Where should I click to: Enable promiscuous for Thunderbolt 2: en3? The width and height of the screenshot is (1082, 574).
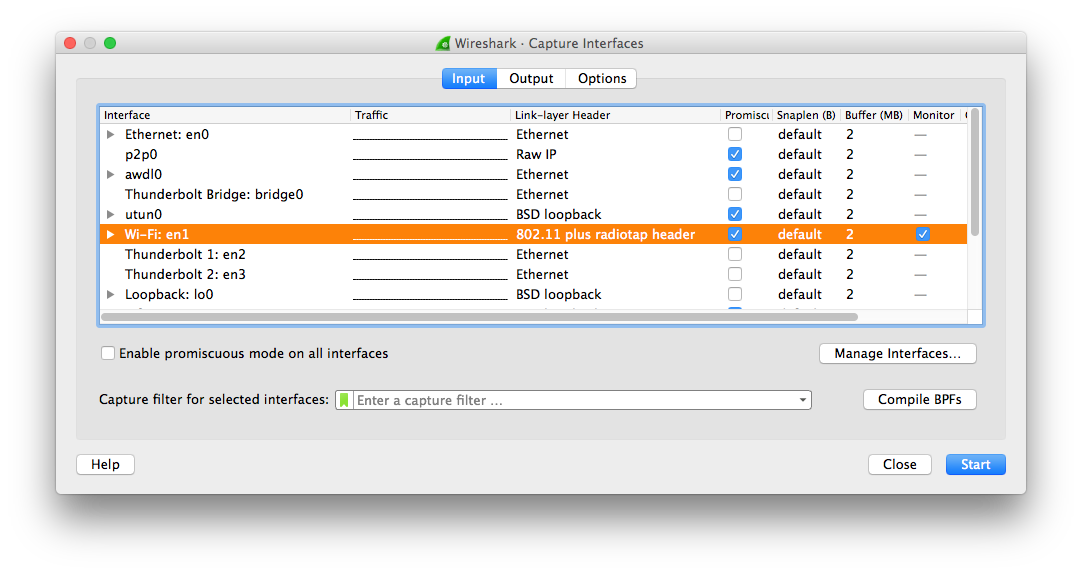point(735,275)
